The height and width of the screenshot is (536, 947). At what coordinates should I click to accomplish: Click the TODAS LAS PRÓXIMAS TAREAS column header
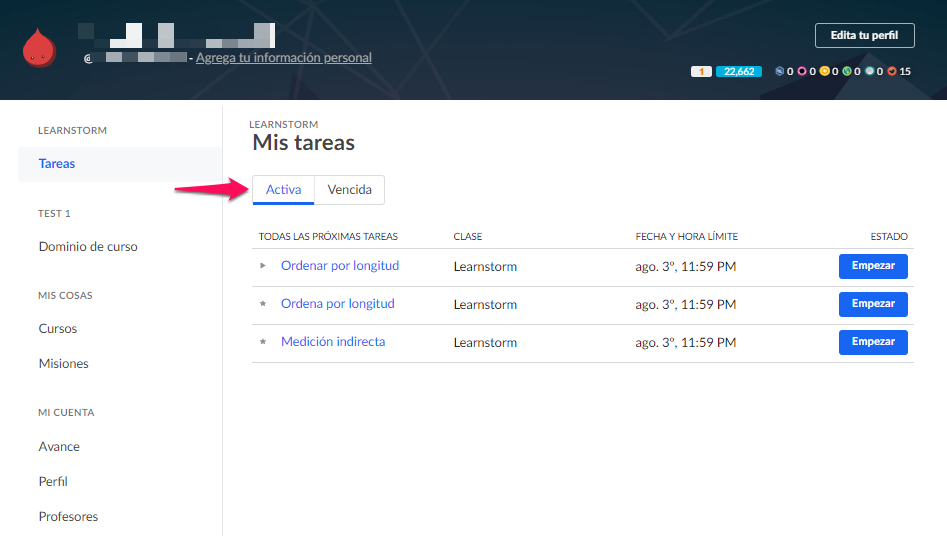point(328,236)
